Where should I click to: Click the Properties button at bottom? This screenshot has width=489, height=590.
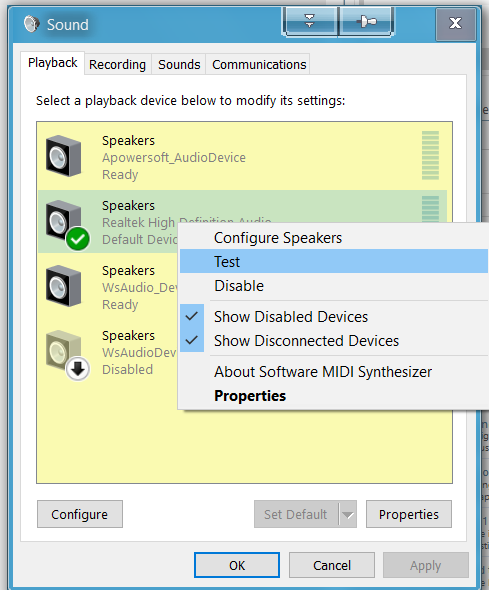coord(409,514)
